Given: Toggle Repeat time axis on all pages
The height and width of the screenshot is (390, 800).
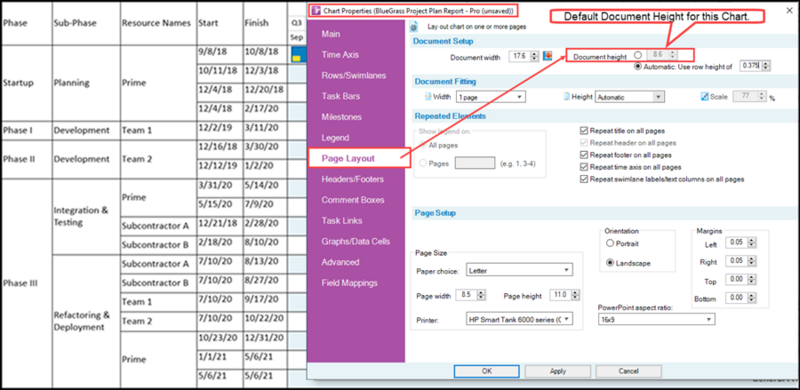Looking at the screenshot, I should pyautogui.click(x=584, y=167).
